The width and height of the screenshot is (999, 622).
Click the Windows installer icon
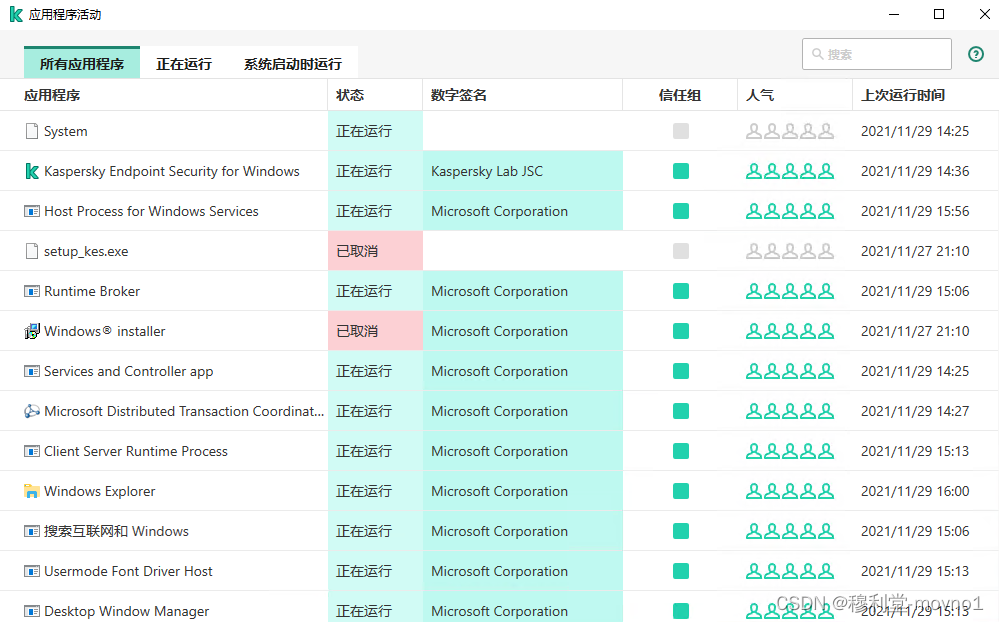[x=31, y=331]
